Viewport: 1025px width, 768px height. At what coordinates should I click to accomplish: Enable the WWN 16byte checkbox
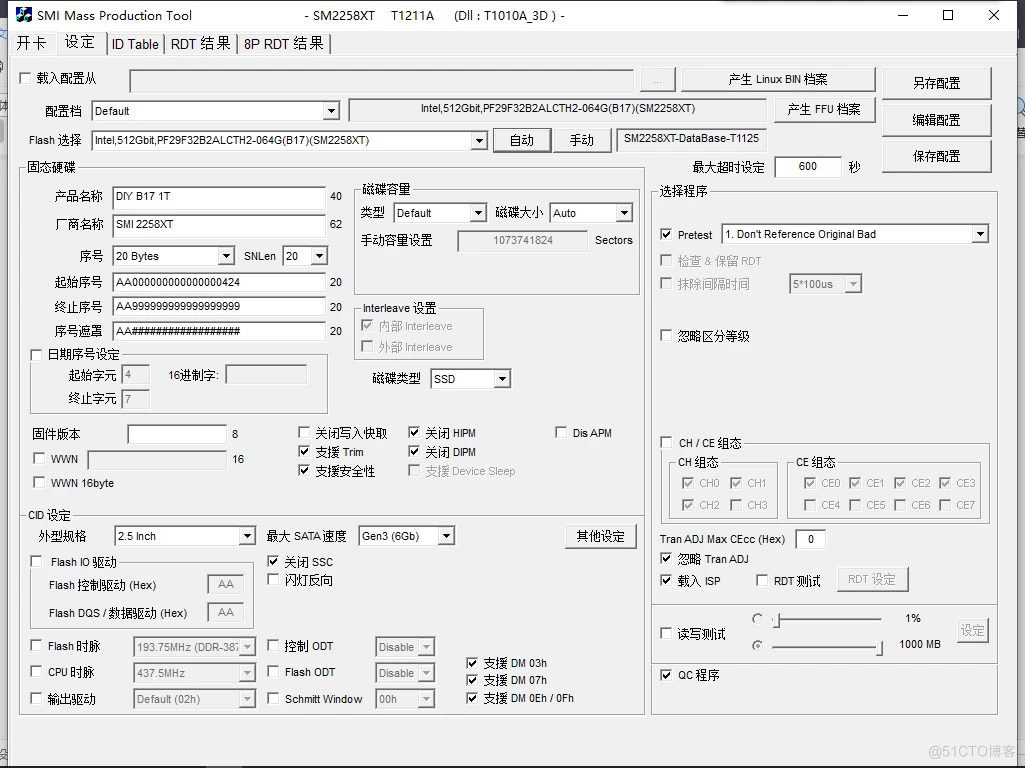click(39, 483)
